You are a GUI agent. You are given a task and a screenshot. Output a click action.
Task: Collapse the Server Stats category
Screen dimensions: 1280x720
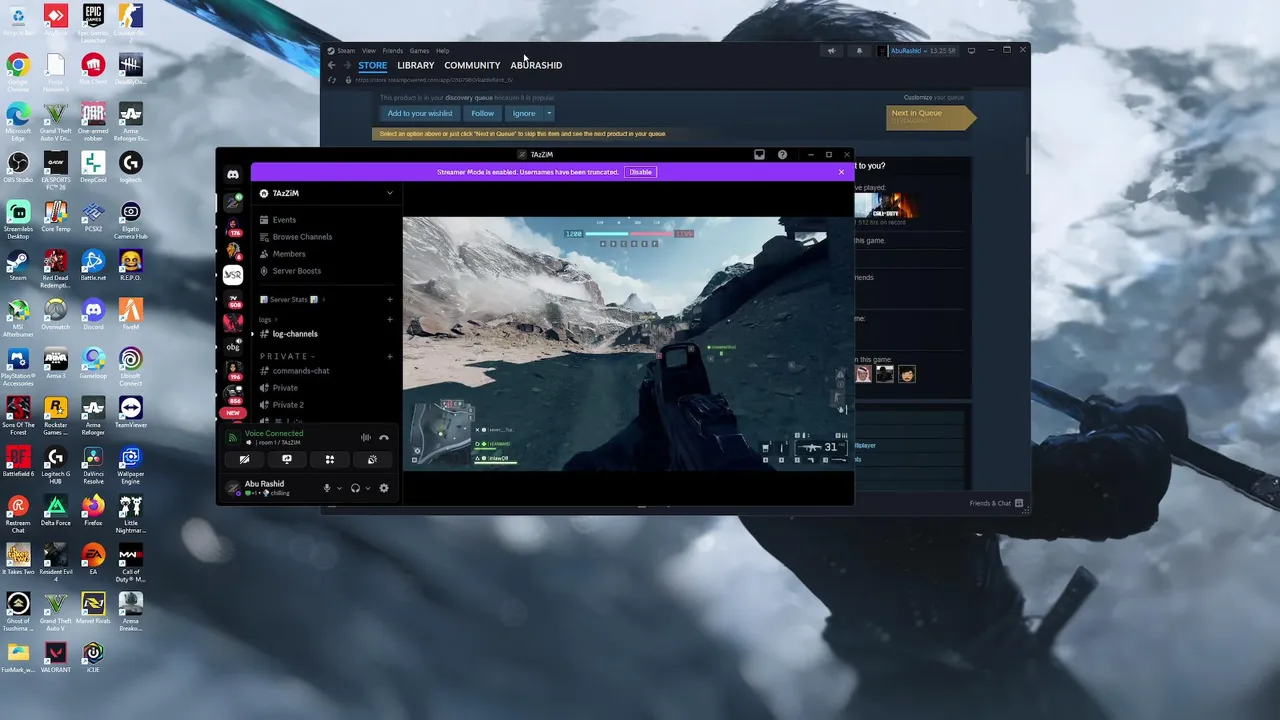[292, 299]
